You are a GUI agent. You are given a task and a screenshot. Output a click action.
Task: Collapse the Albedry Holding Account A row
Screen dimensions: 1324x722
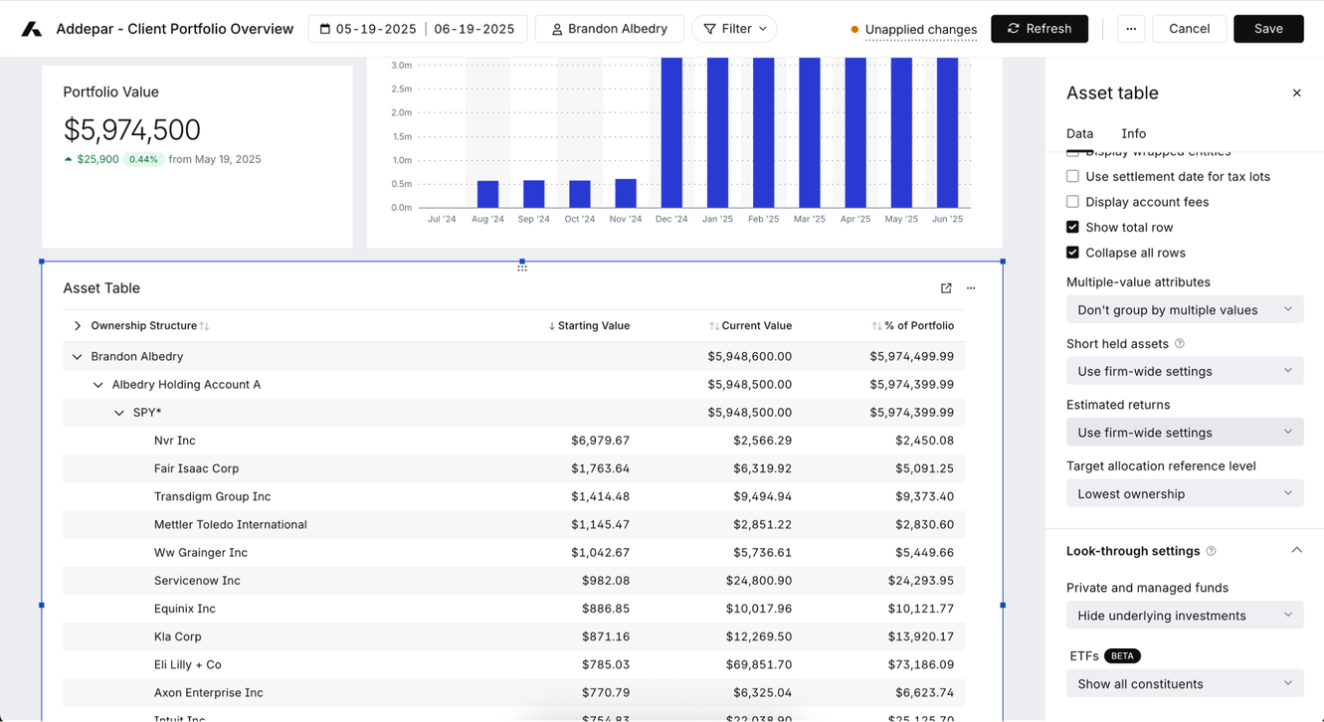pyautogui.click(x=98, y=385)
